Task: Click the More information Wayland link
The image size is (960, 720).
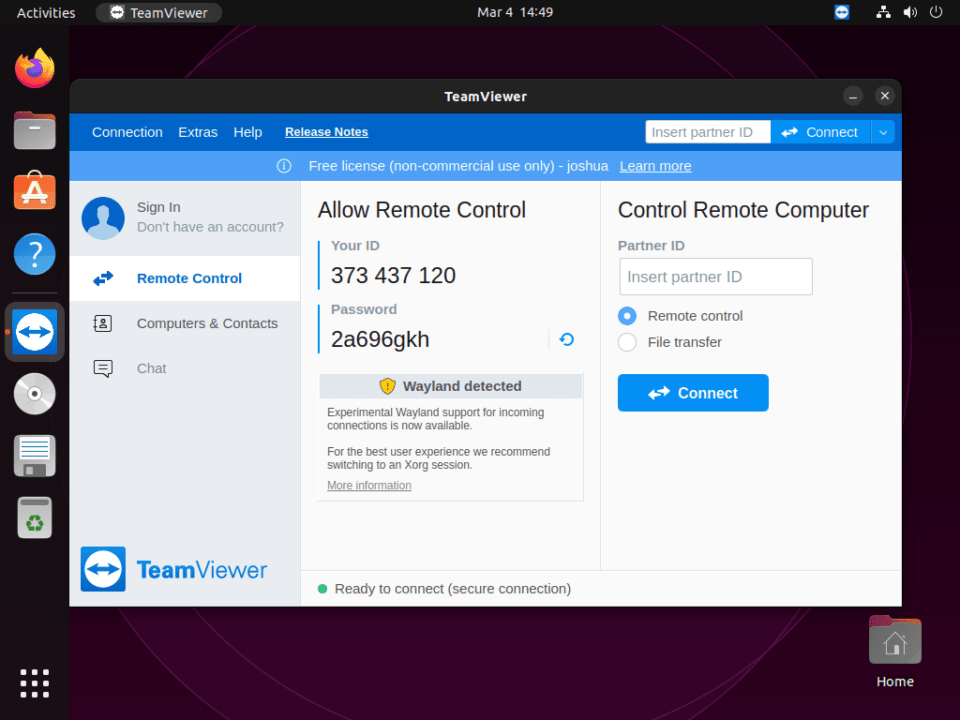Action: (369, 486)
